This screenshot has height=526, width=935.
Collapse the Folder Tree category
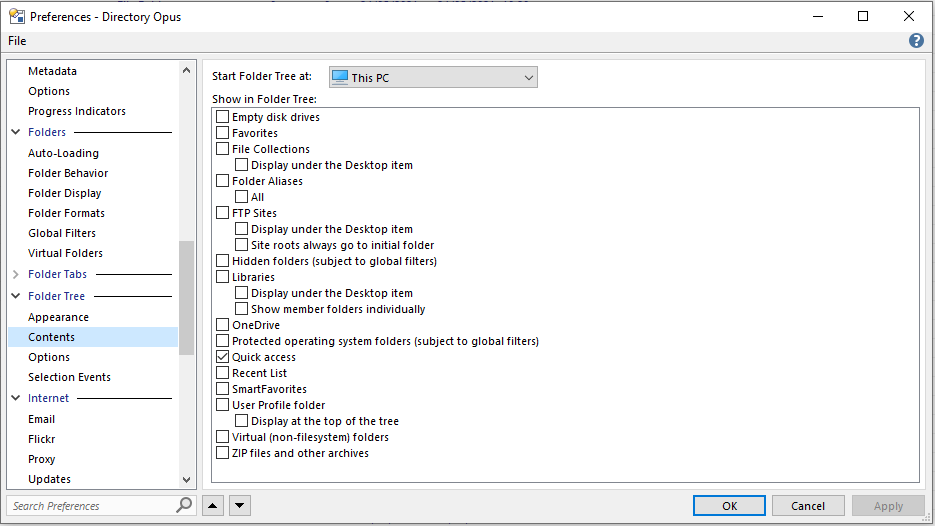(16, 296)
